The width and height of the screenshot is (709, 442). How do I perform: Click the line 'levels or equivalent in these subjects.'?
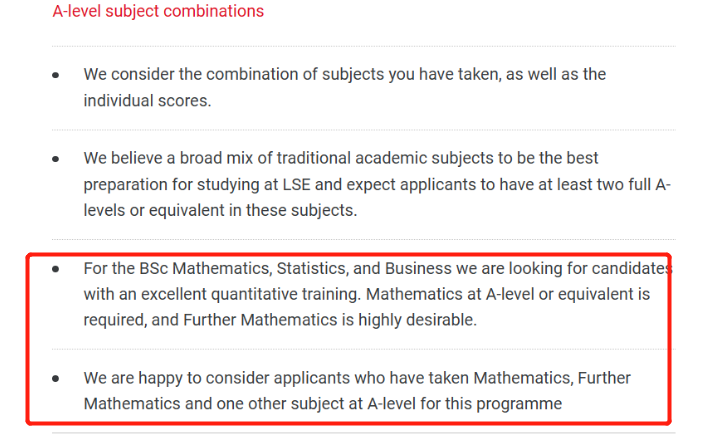220,210
